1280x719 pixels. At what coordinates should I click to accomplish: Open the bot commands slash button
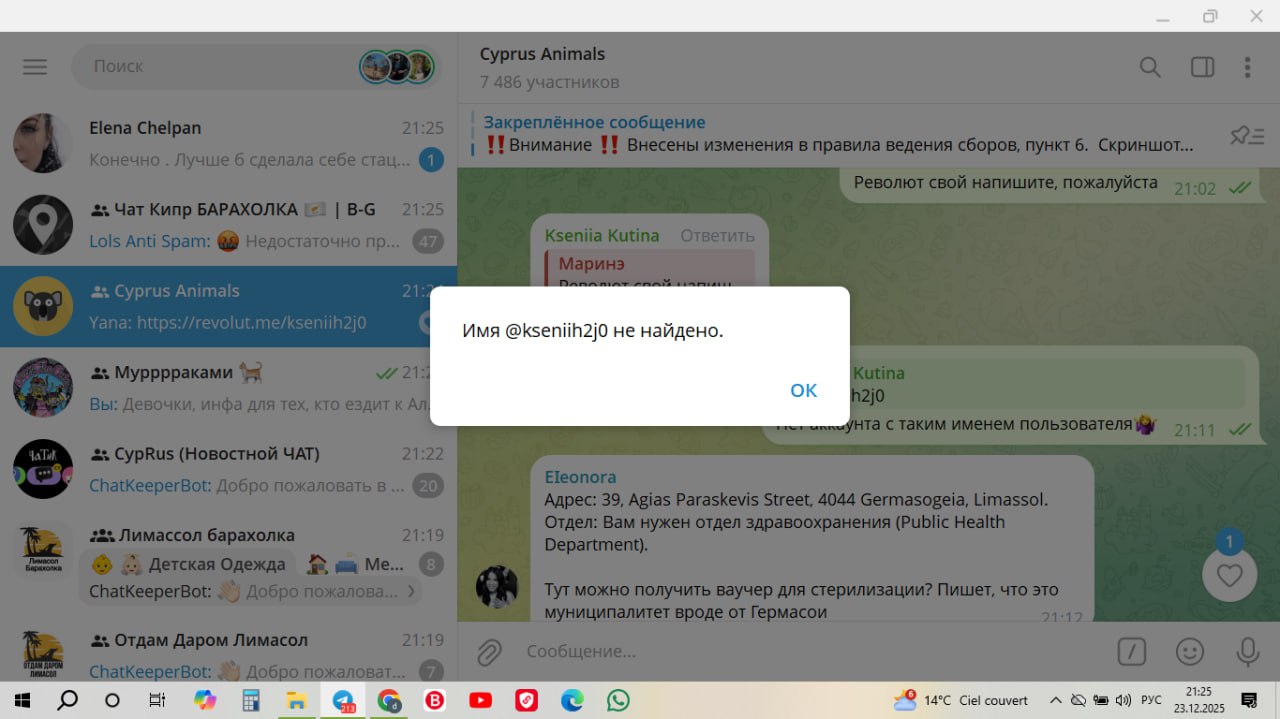tap(1131, 652)
